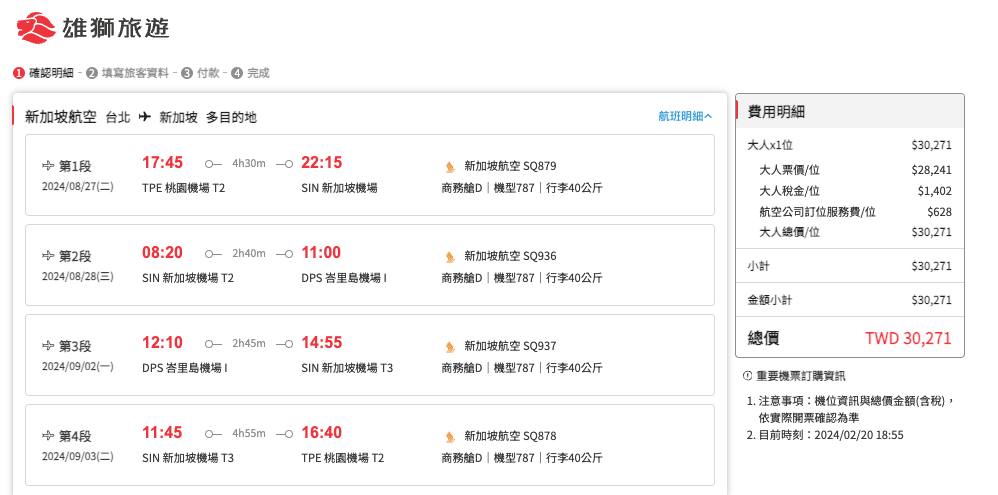Click flight number 新加坡航空 SQ878
This screenshot has width=998, height=495.
click(x=510, y=436)
